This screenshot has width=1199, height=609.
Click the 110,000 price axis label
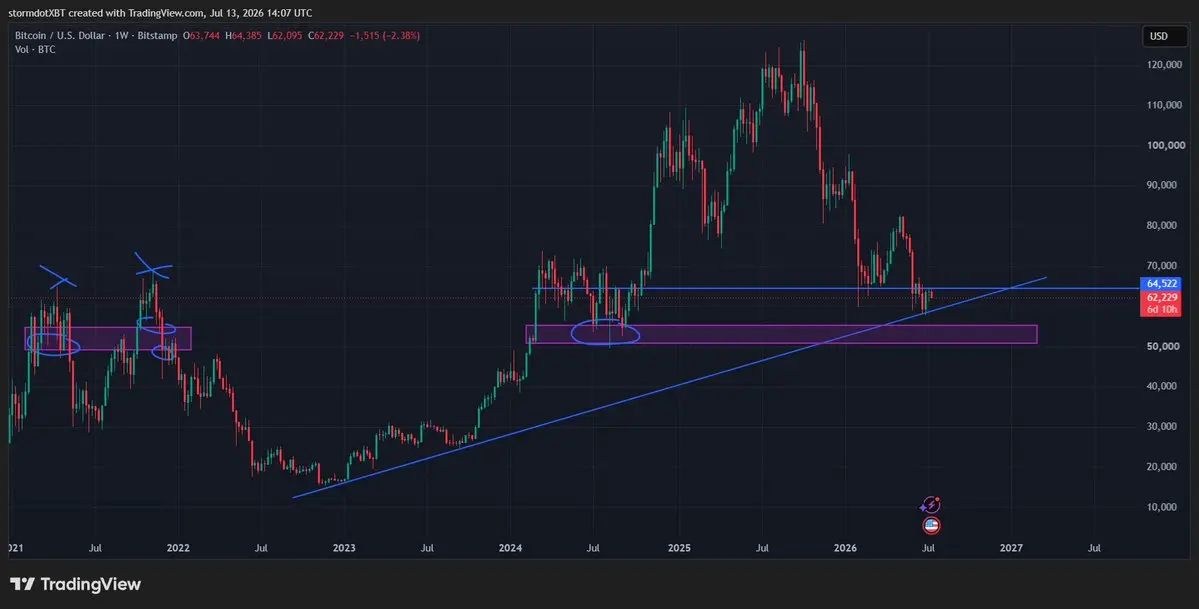pyautogui.click(x=1165, y=105)
